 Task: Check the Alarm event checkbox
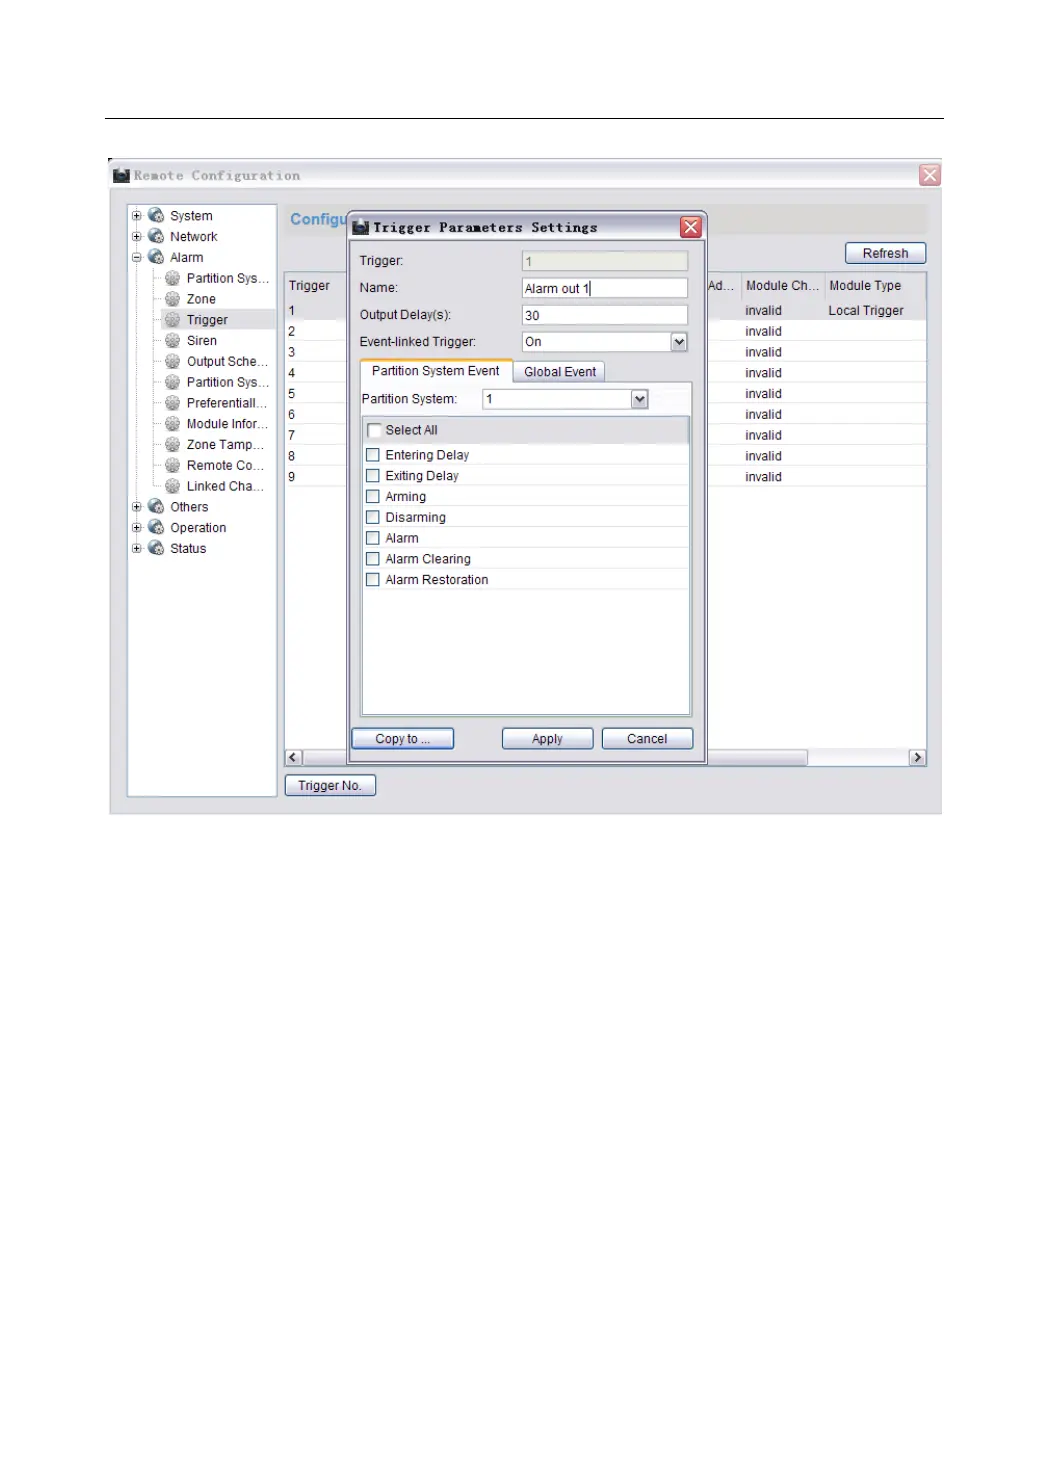coord(373,538)
